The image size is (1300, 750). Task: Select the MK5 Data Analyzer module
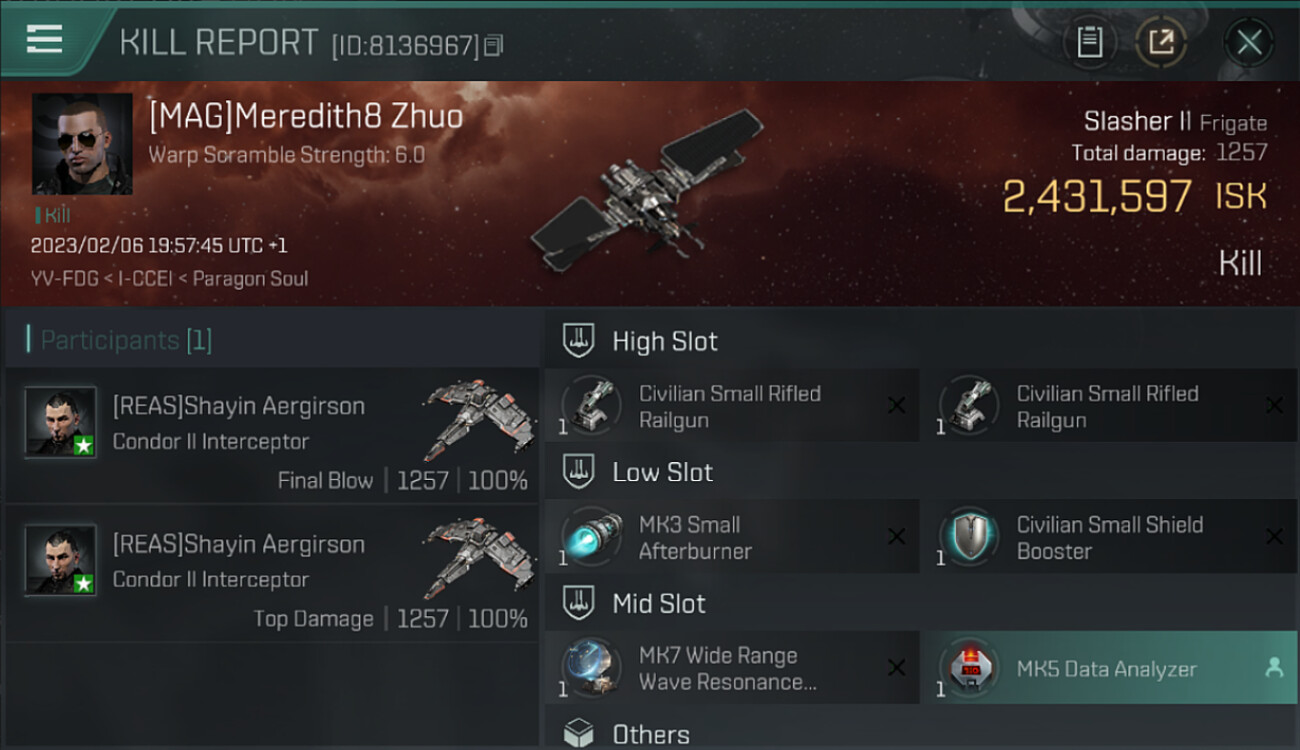tap(1109, 668)
